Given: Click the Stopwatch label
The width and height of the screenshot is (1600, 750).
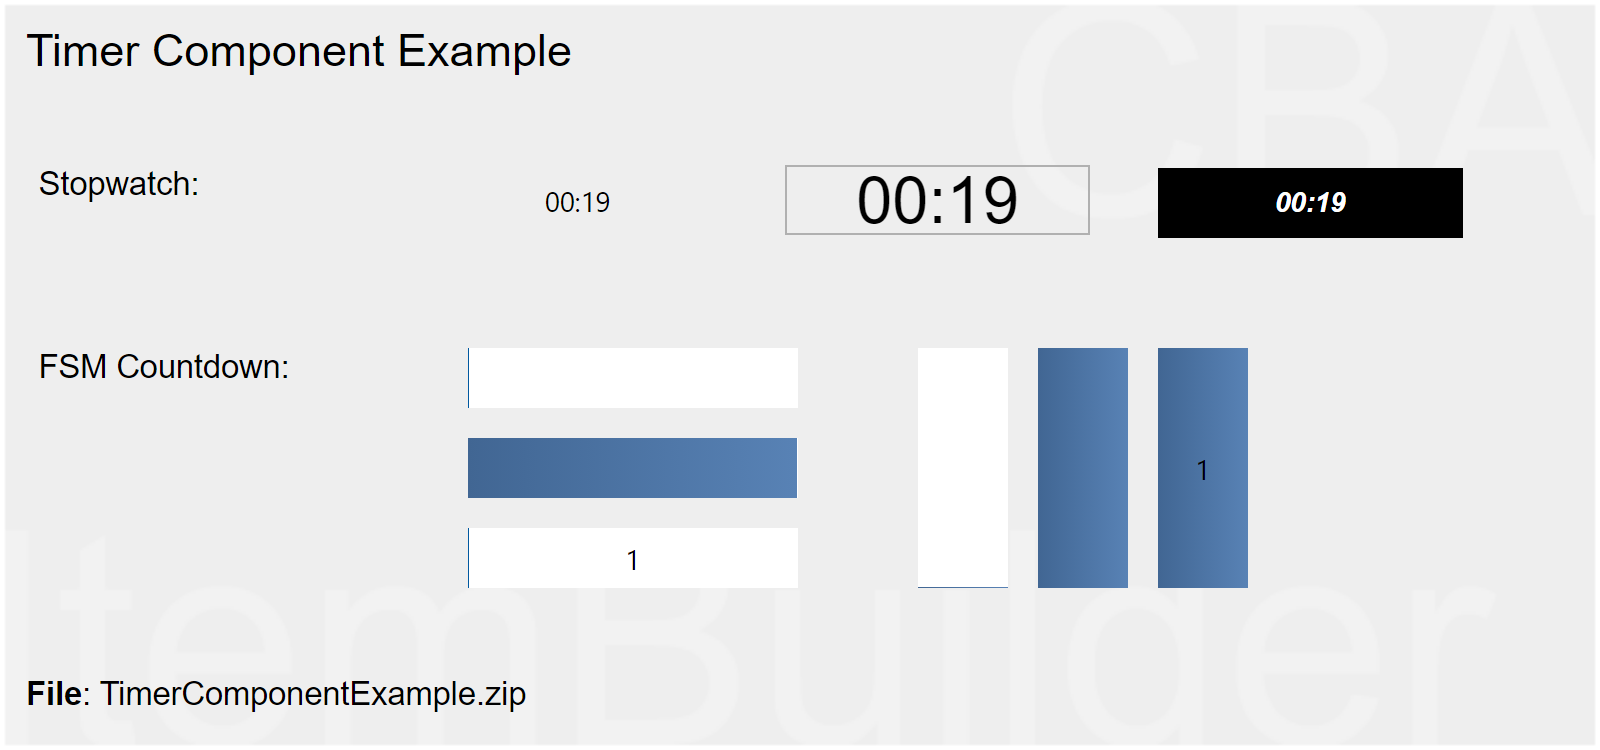Looking at the screenshot, I should 119,184.
